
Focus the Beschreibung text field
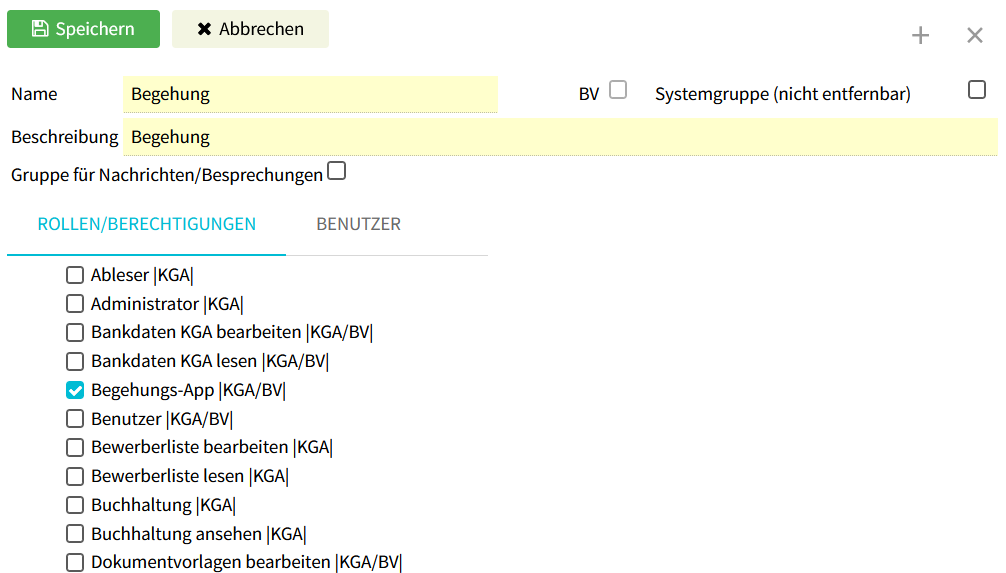(x=560, y=137)
